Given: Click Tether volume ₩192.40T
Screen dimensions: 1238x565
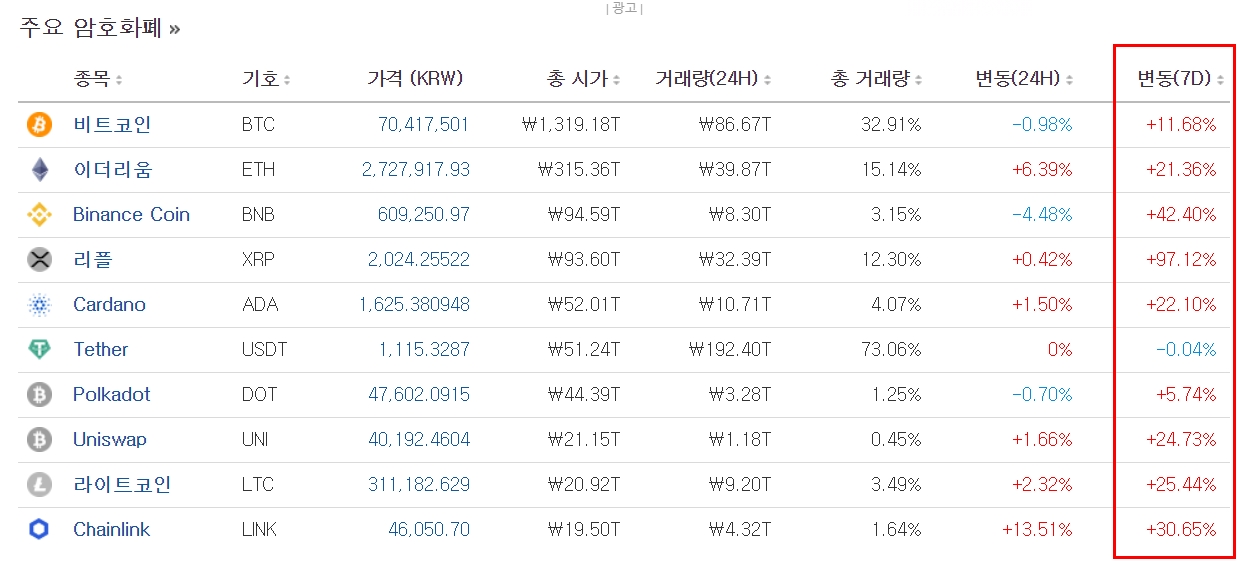Looking at the screenshot, I should click(730, 350).
